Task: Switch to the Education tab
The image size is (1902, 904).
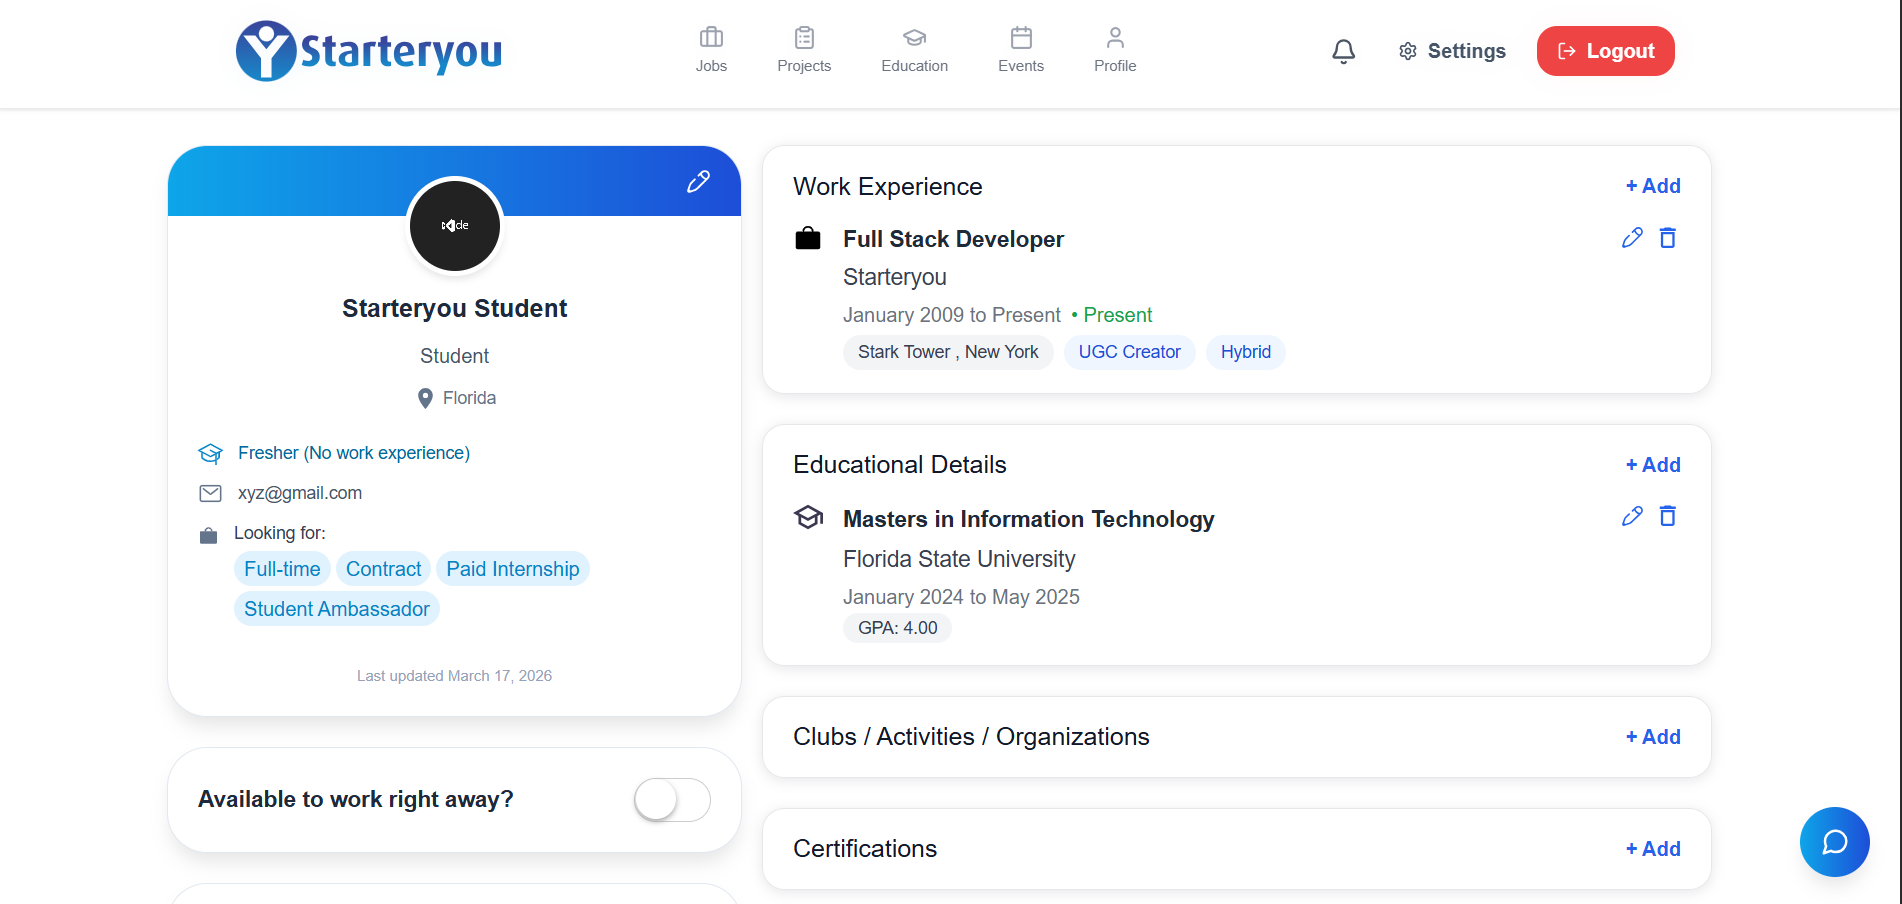Action: click(x=914, y=50)
